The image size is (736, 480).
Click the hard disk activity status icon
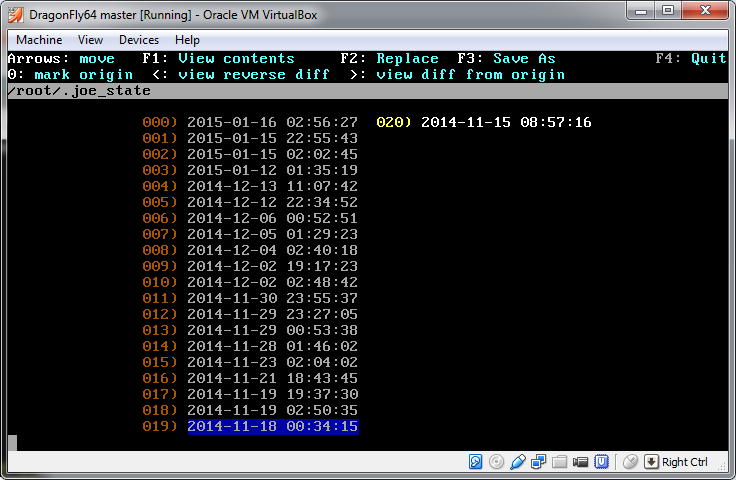(x=477, y=462)
